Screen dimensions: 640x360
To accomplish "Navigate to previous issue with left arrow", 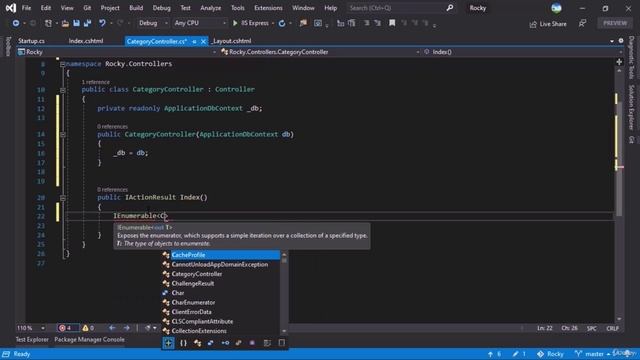I will tap(112, 328).
